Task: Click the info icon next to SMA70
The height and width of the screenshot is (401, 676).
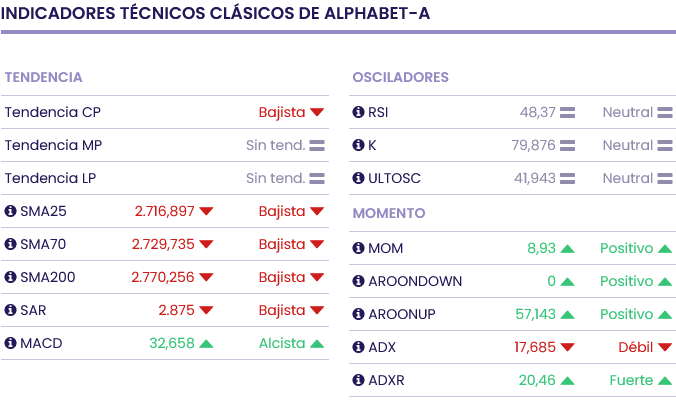Action: (11, 244)
